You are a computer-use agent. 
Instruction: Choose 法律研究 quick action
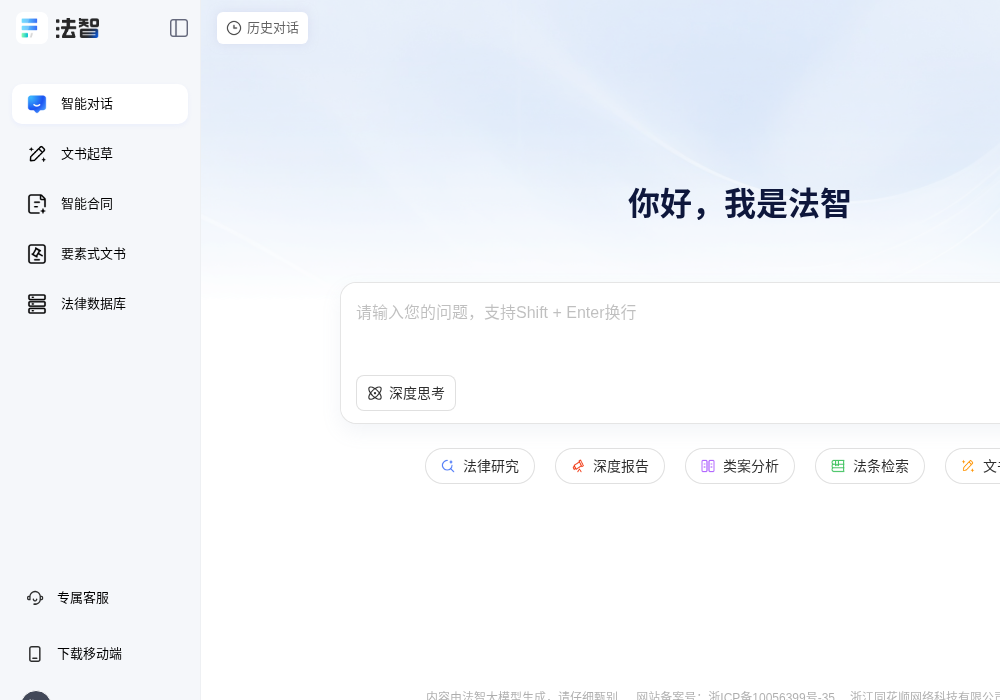(480, 466)
